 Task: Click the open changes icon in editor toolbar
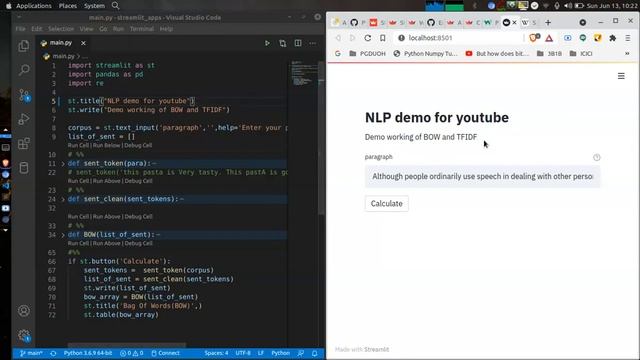282,43
